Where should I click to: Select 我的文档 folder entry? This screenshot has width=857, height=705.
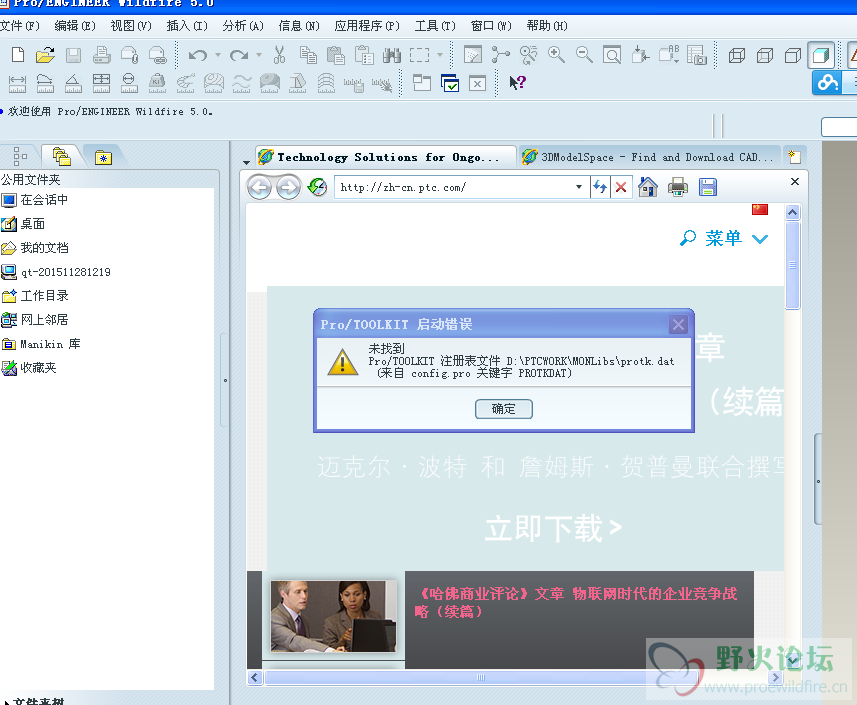point(34,248)
